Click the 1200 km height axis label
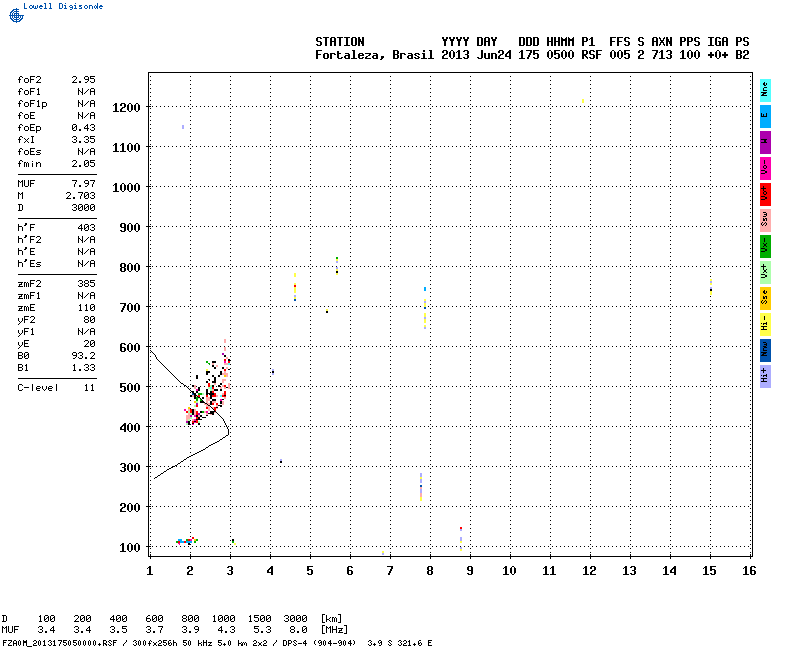800x650 pixels. (x=126, y=108)
